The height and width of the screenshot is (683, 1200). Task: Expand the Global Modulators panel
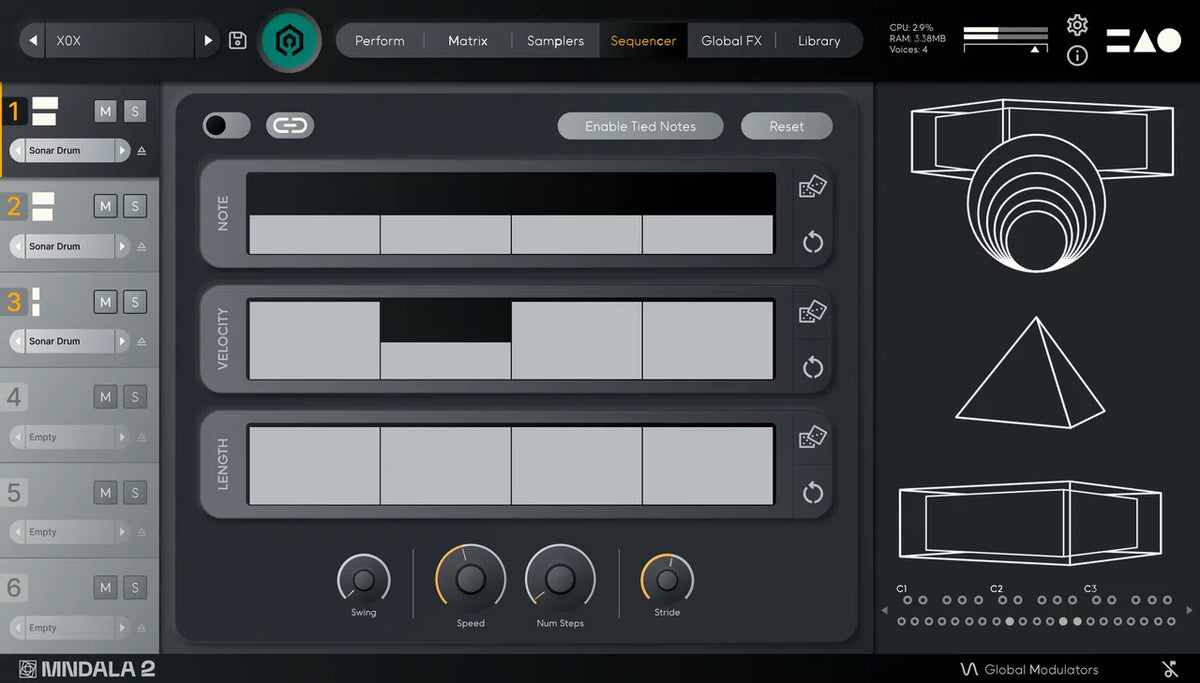(x=1030, y=669)
